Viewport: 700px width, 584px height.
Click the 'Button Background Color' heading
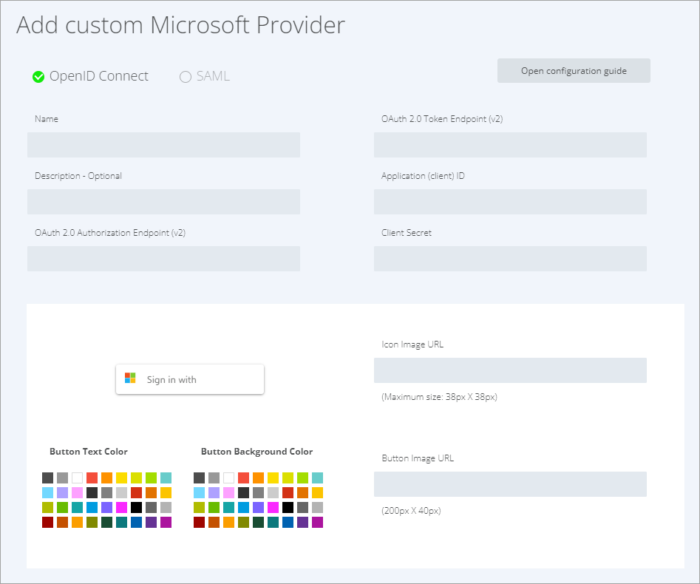257,451
